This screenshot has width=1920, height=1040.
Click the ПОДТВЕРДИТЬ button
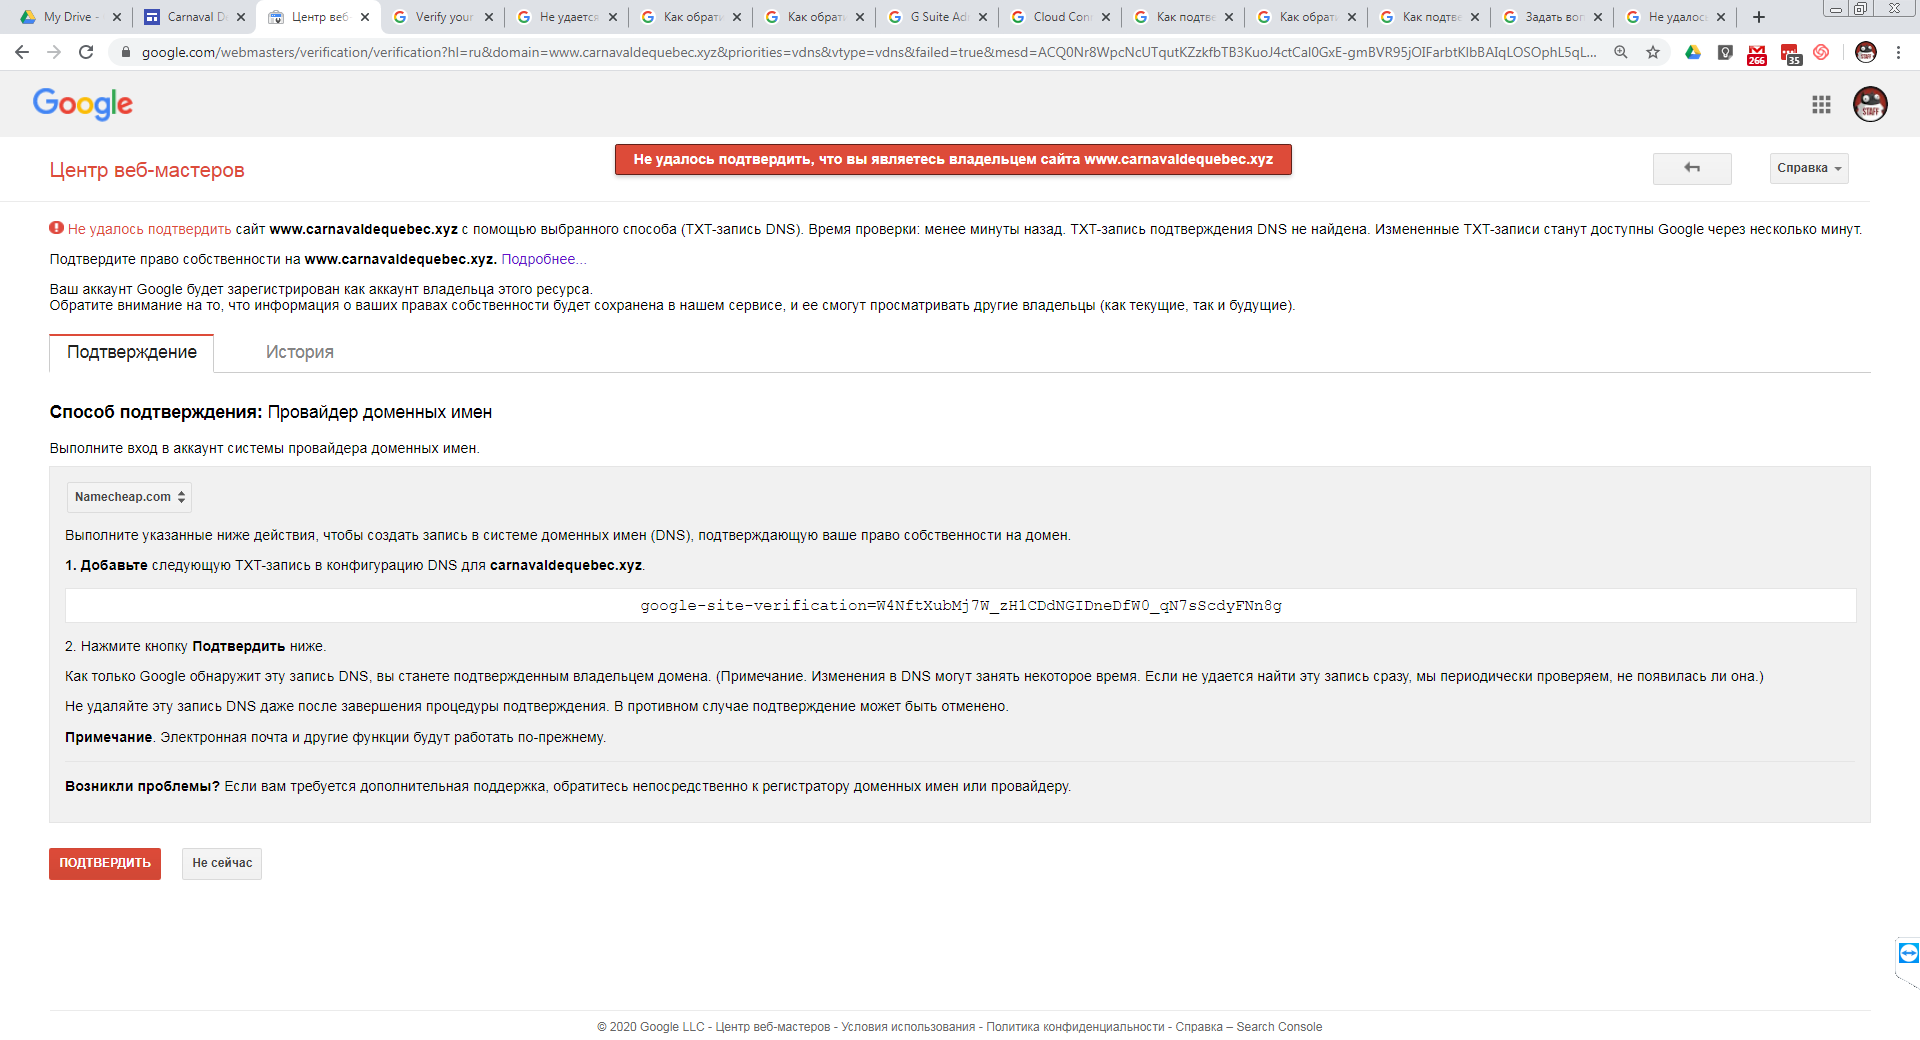pos(105,863)
